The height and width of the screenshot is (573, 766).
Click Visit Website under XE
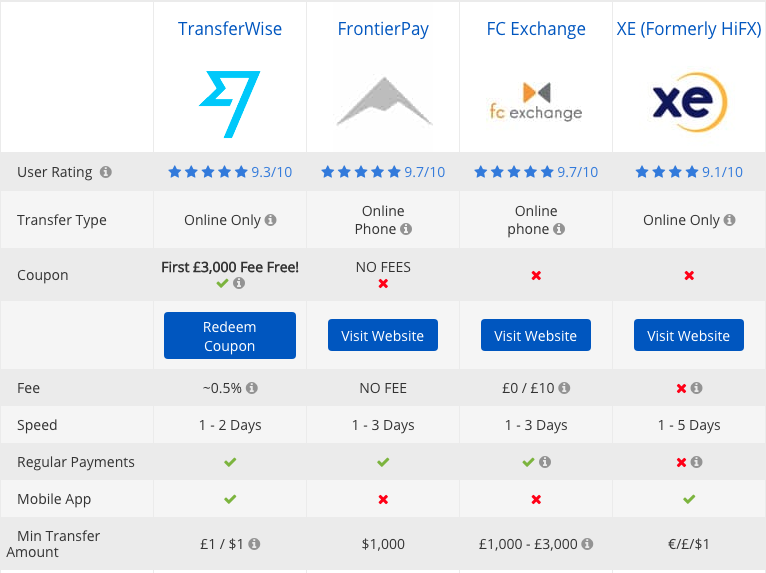(x=688, y=335)
